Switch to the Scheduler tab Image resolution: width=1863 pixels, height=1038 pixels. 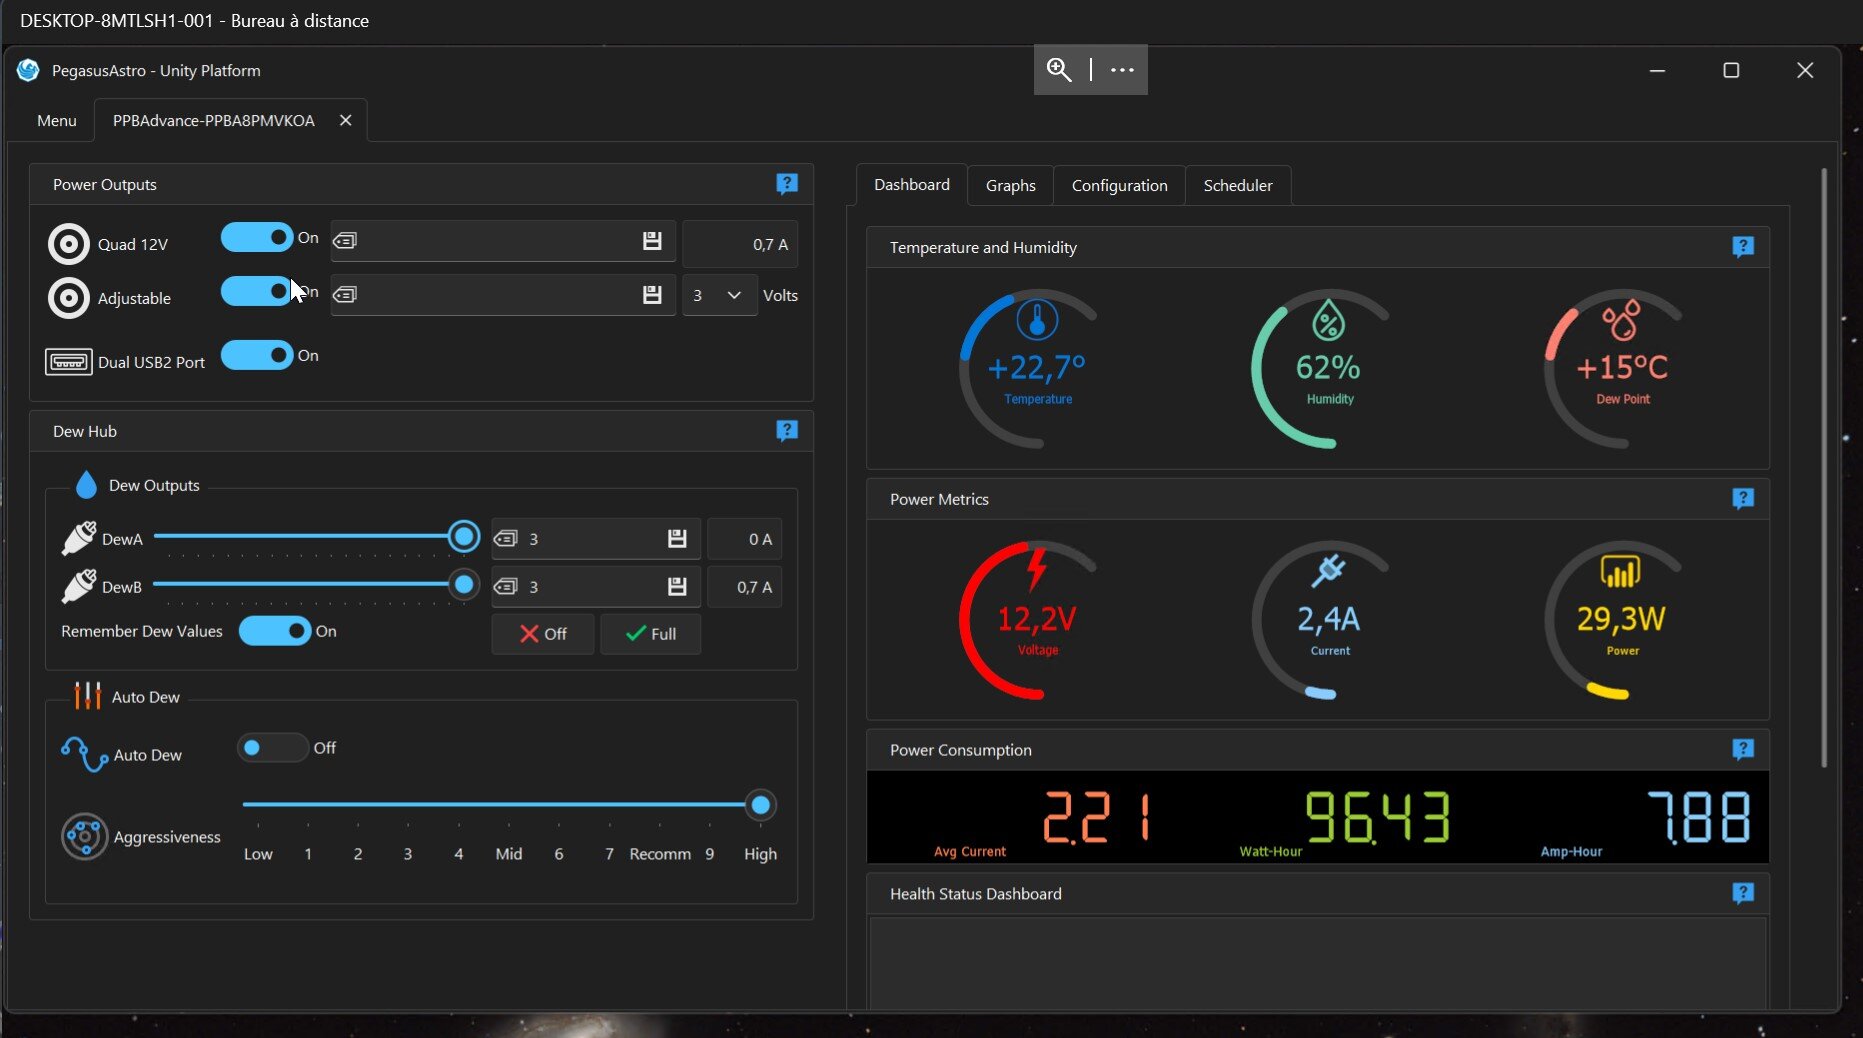(x=1238, y=186)
